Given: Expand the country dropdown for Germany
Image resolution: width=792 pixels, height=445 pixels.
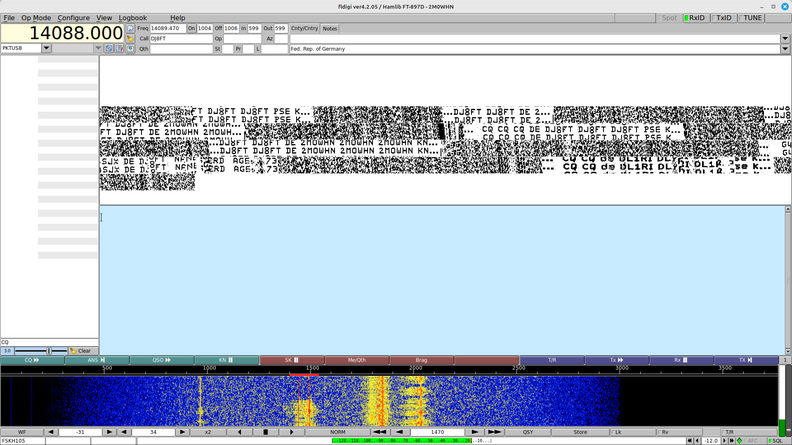Looking at the screenshot, I should click(x=785, y=48).
